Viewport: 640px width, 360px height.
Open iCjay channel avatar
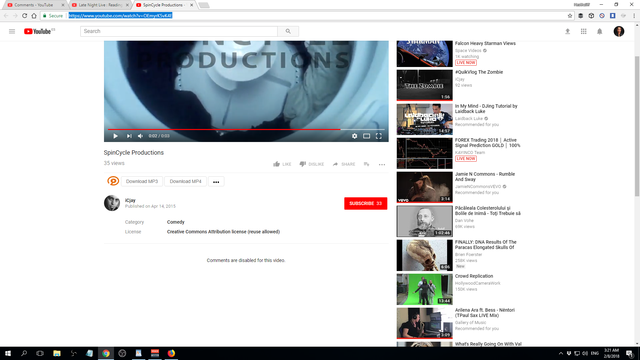pyautogui.click(x=112, y=203)
